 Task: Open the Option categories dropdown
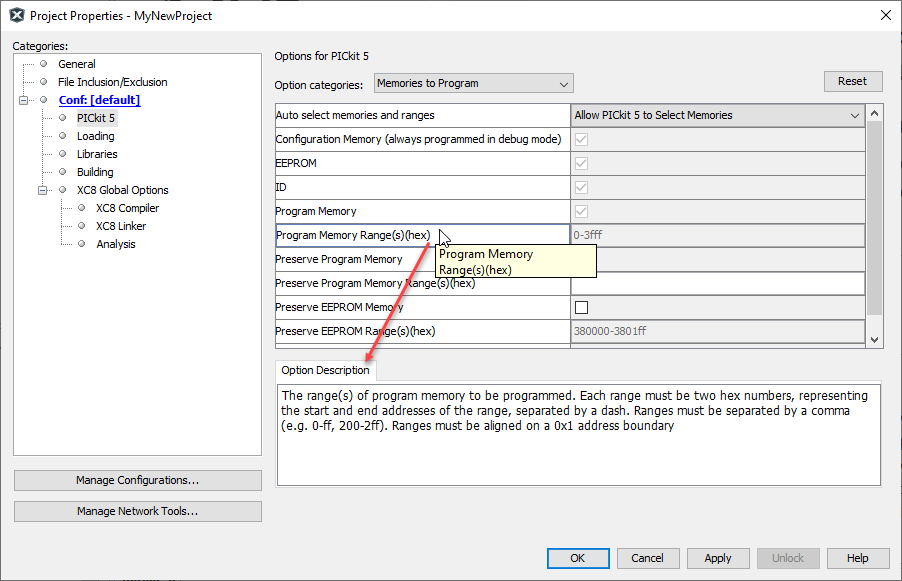(x=473, y=83)
